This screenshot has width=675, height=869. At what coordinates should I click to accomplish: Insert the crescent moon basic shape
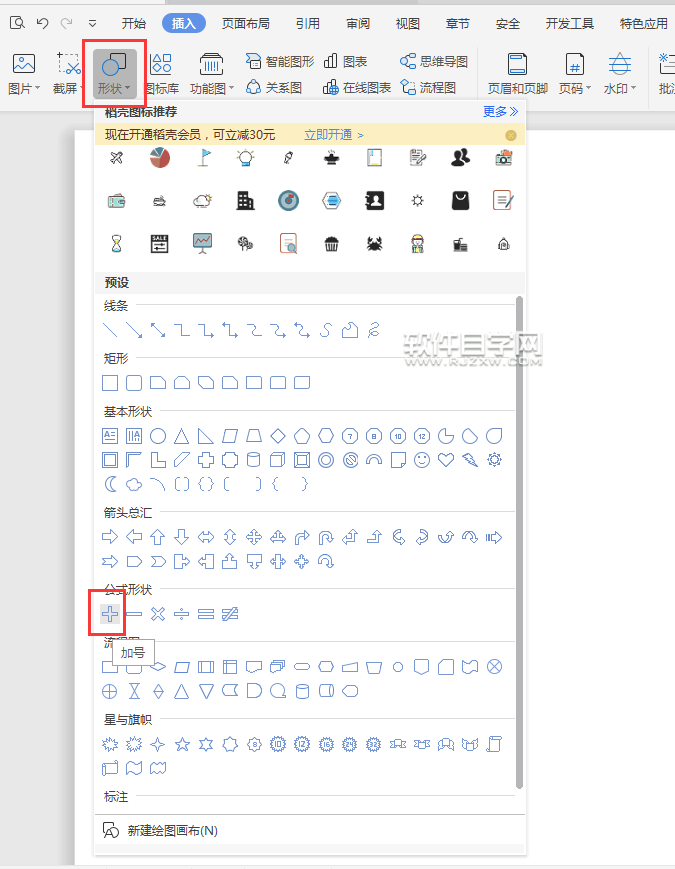pyautogui.click(x=110, y=484)
